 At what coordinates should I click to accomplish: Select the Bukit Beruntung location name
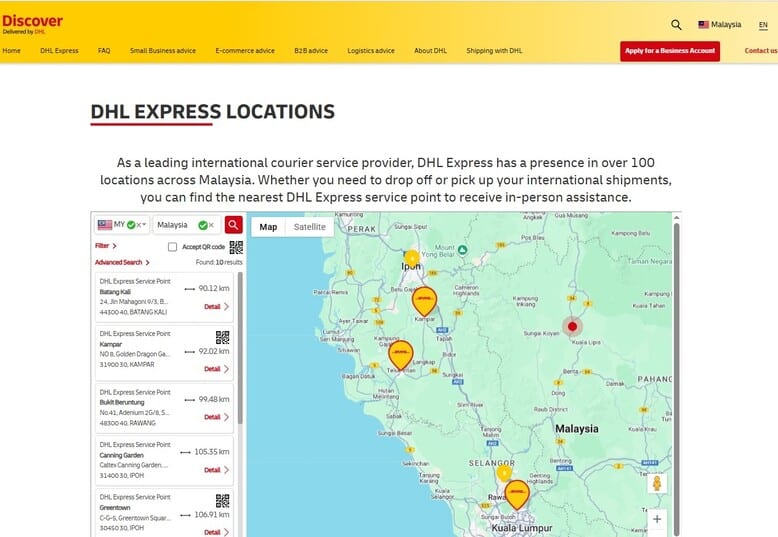click(x=122, y=403)
